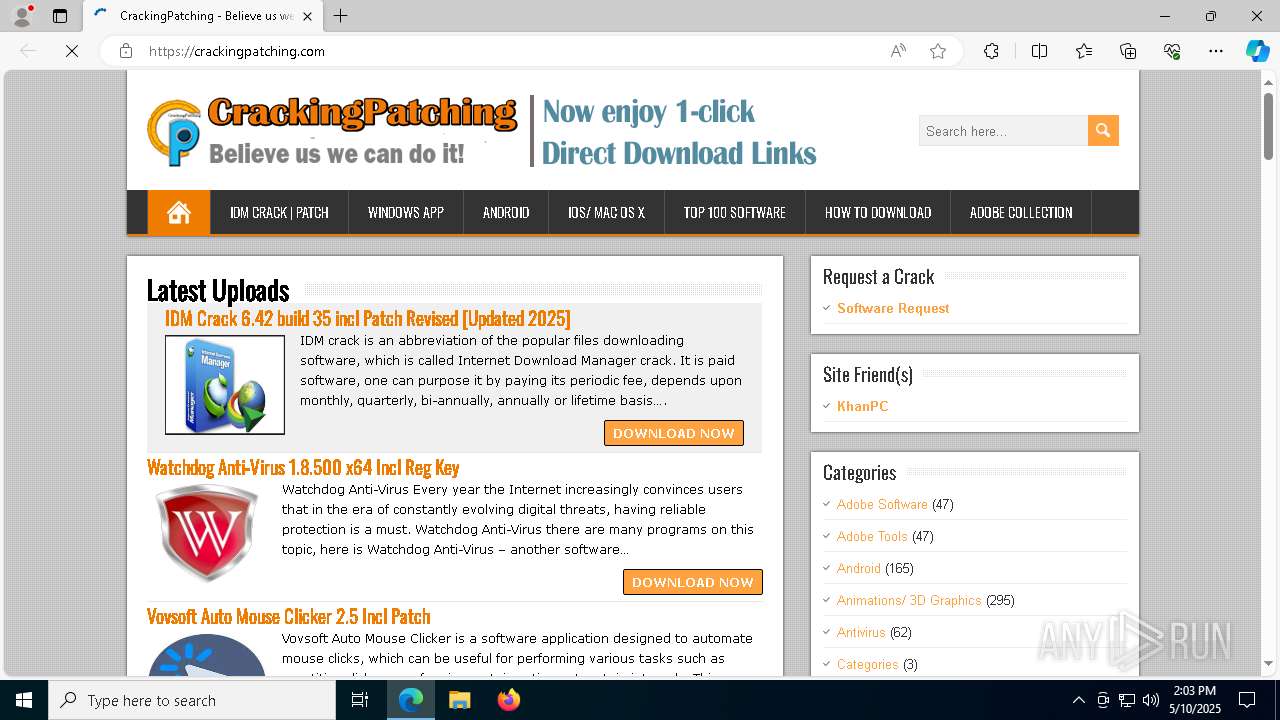1280x720 pixels.
Task: Open the notification center icon
Action: [x=1247, y=700]
